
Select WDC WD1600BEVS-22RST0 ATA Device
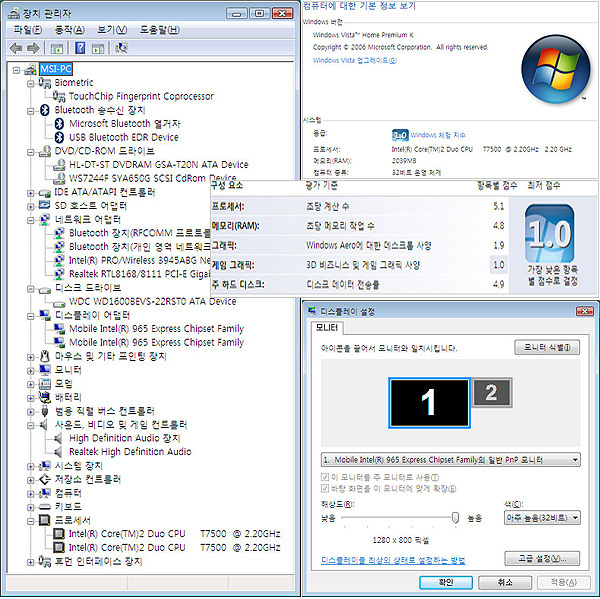152,302
